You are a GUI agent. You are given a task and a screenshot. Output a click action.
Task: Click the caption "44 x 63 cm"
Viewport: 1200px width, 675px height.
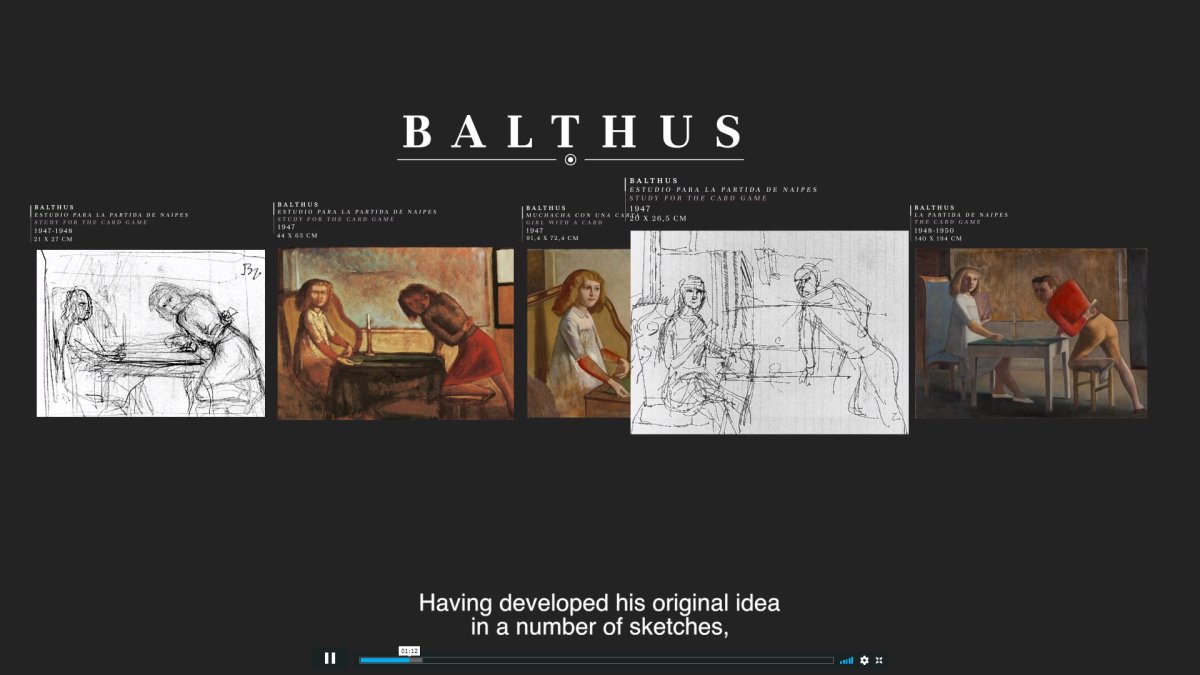[x=297, y=236]
